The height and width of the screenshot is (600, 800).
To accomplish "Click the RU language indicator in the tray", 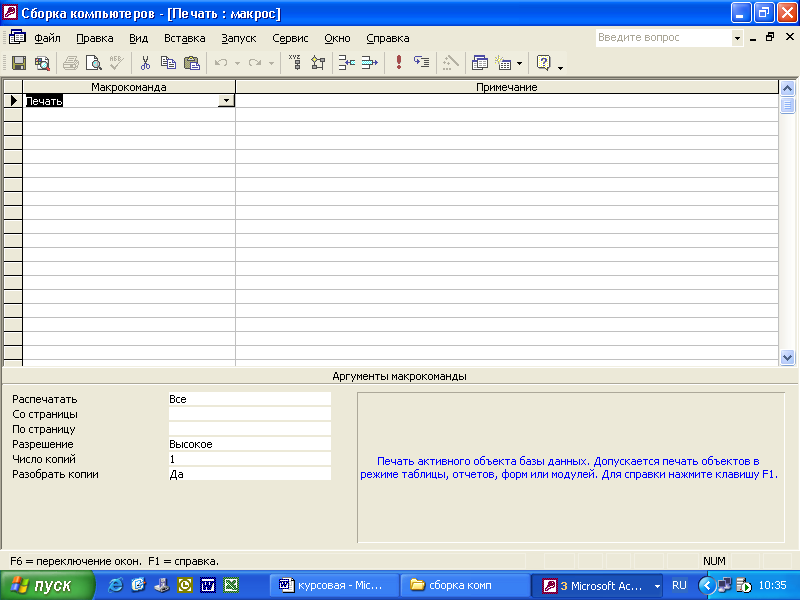I will tap(679, 585).
